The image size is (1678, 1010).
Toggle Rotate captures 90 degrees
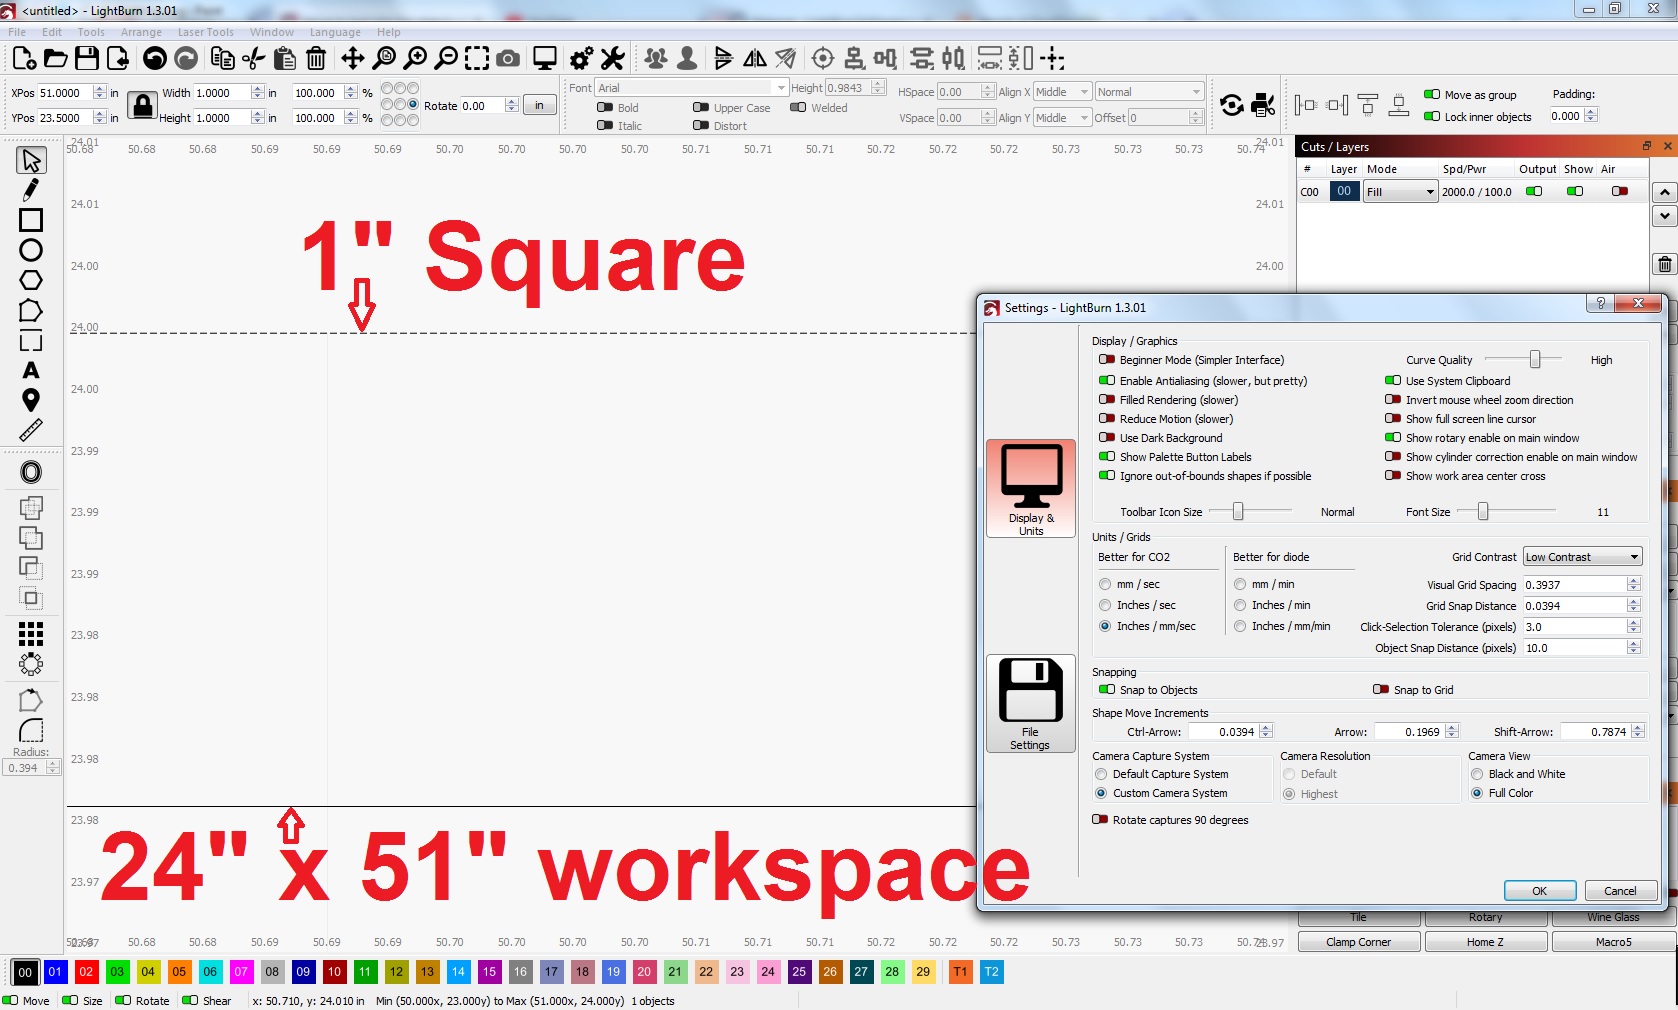tap(1100, 820)
